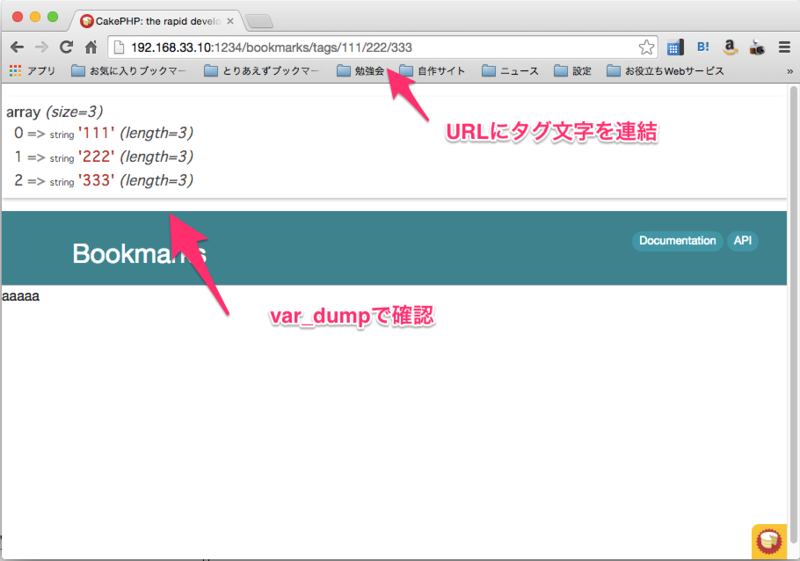
Task: Open the 自作サイト bookmark folder
Action: tap(432, 71)
